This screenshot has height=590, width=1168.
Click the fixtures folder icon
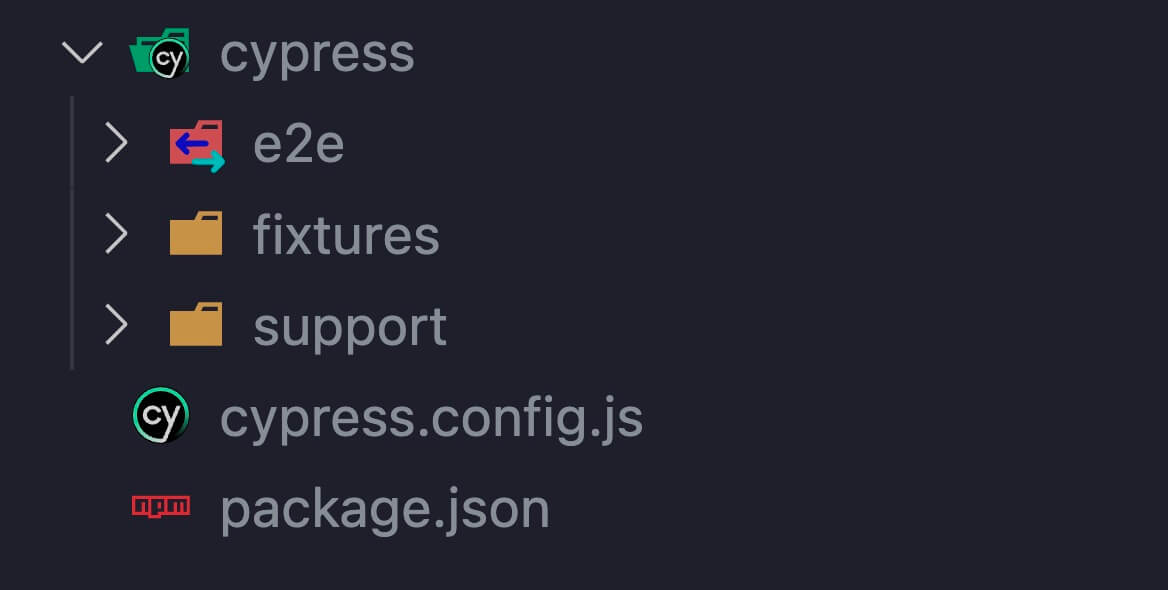click(x=196, y=234)
